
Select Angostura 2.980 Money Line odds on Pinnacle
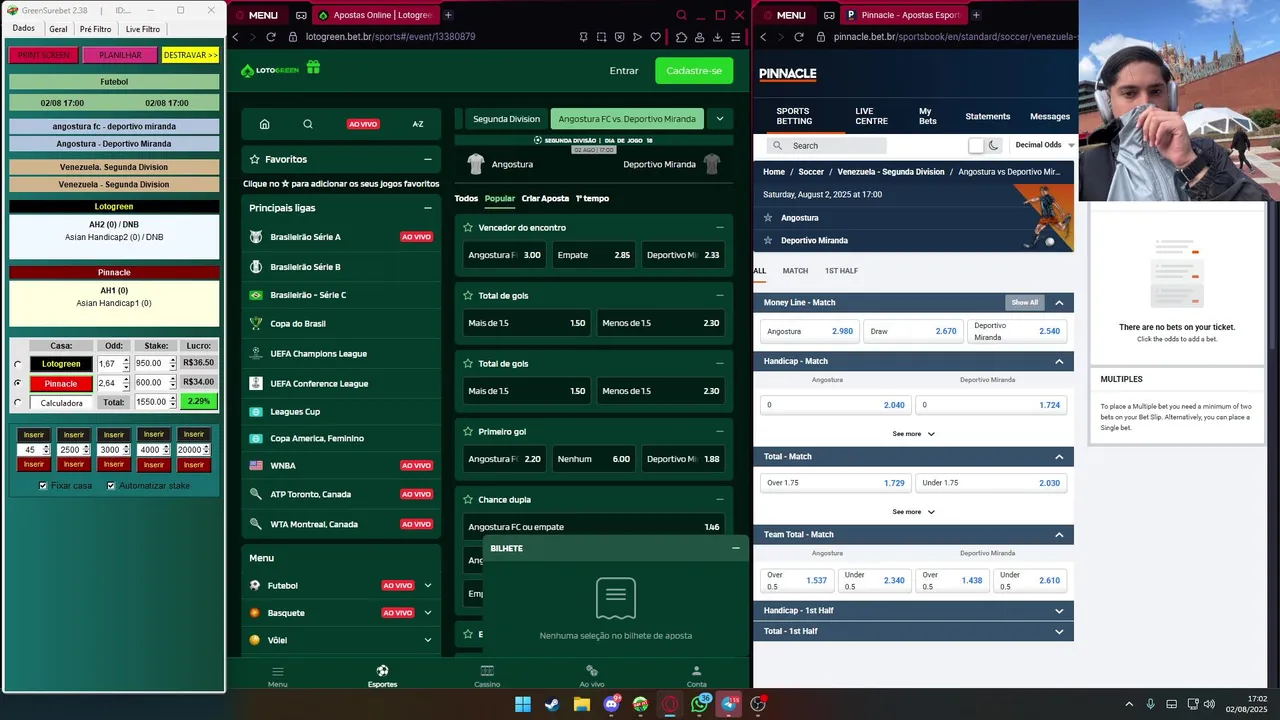coord(809,331)
